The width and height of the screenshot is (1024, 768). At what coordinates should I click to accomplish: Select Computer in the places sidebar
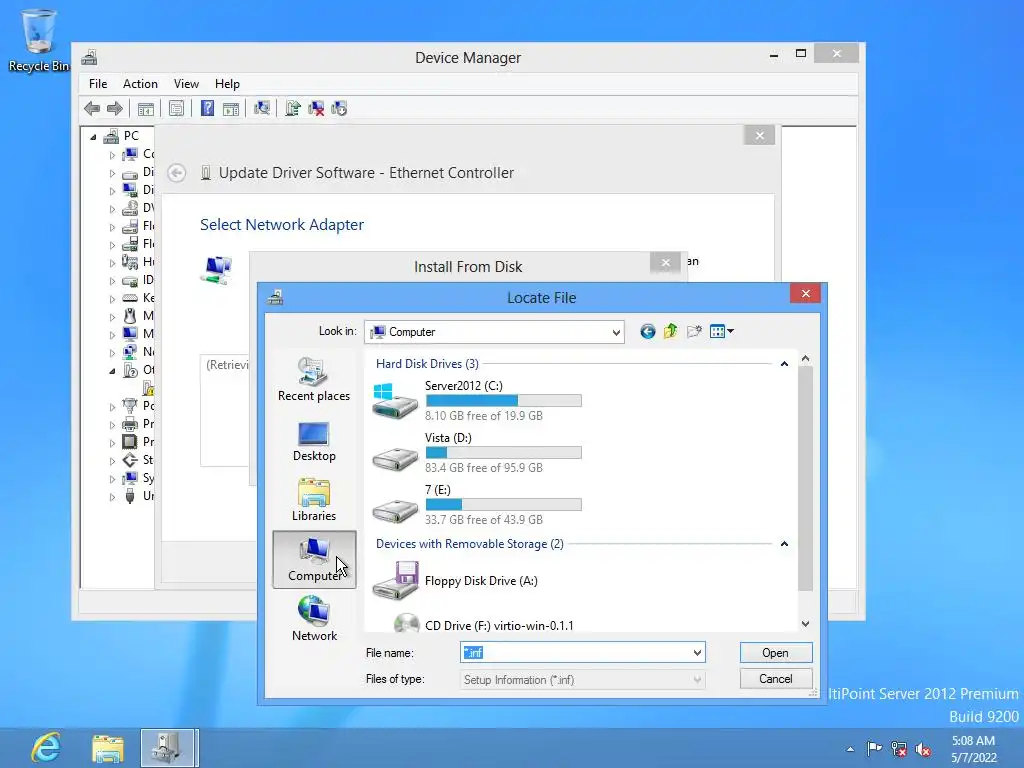pyautogui.click(x=314, y=560)
